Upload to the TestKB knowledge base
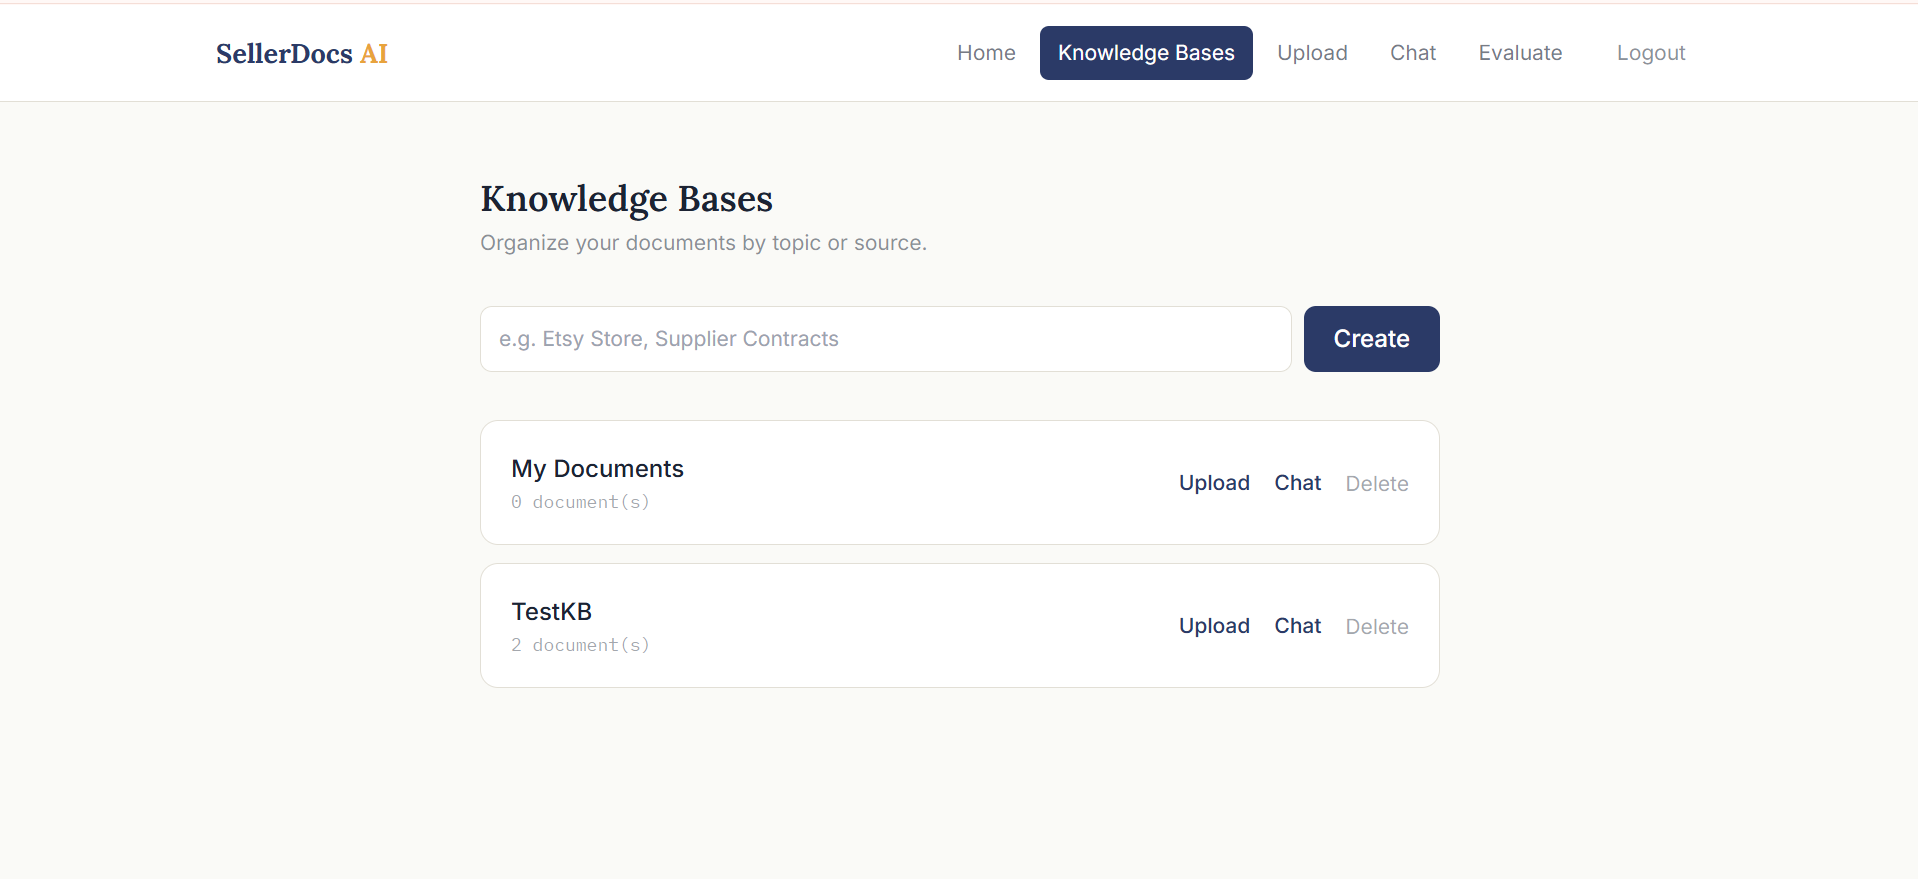Image resolution: width=1918 pixels, height=879 pixels. (x=1214, y=626)
